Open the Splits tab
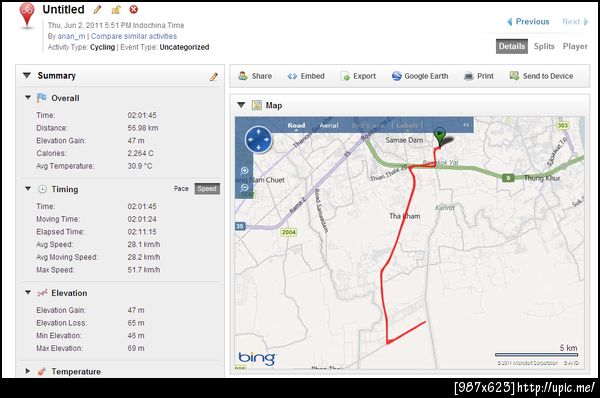 pyautogui.click(x=544, y=46)
